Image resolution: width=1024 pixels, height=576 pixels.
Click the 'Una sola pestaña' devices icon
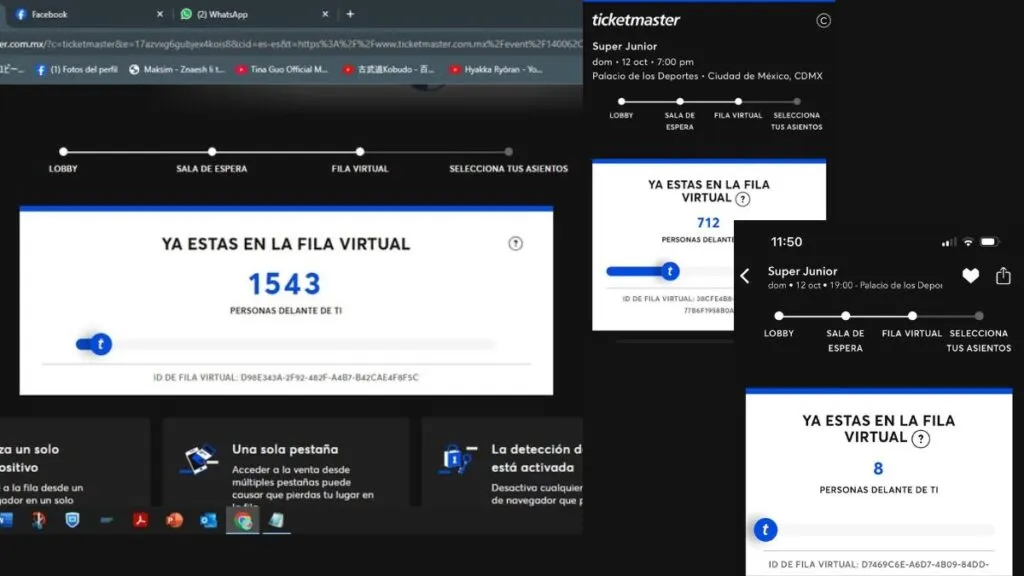(200, 460)
